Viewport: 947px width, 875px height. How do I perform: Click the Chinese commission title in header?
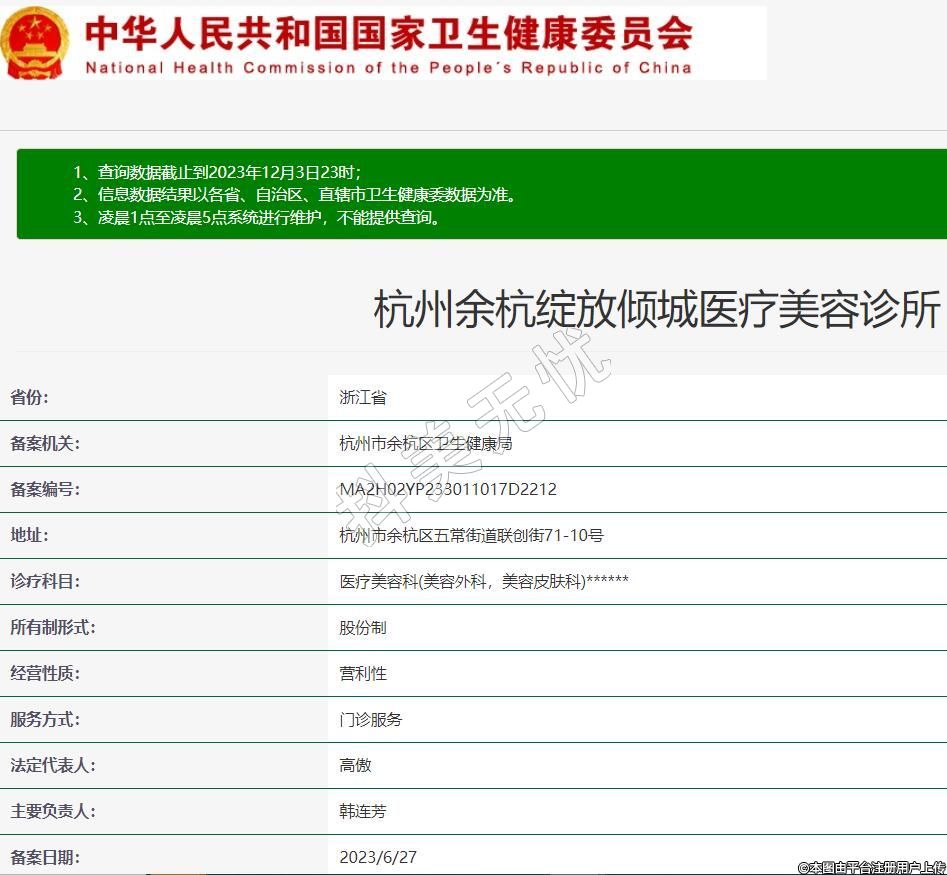[388, 32]
